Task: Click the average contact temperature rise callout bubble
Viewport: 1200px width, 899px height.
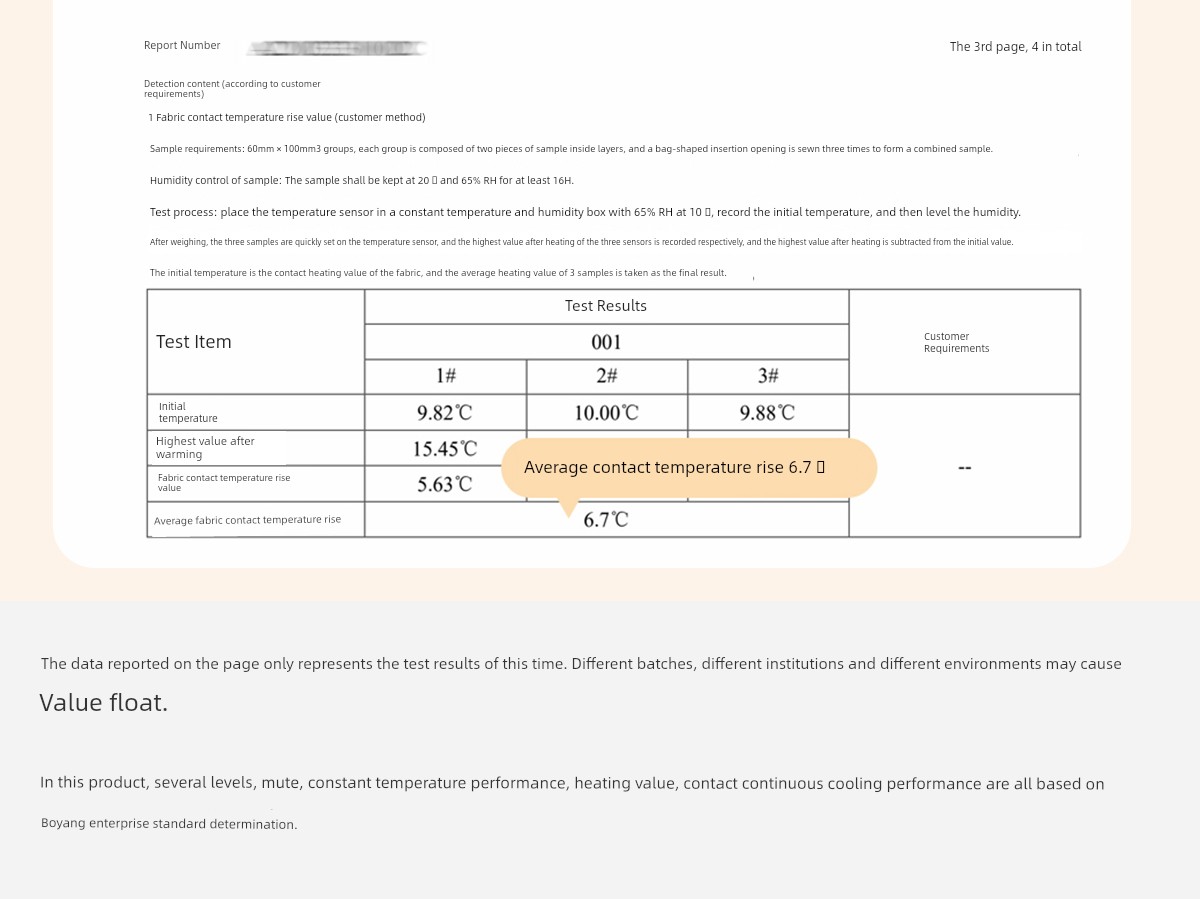Action: [x=688, y=467]
